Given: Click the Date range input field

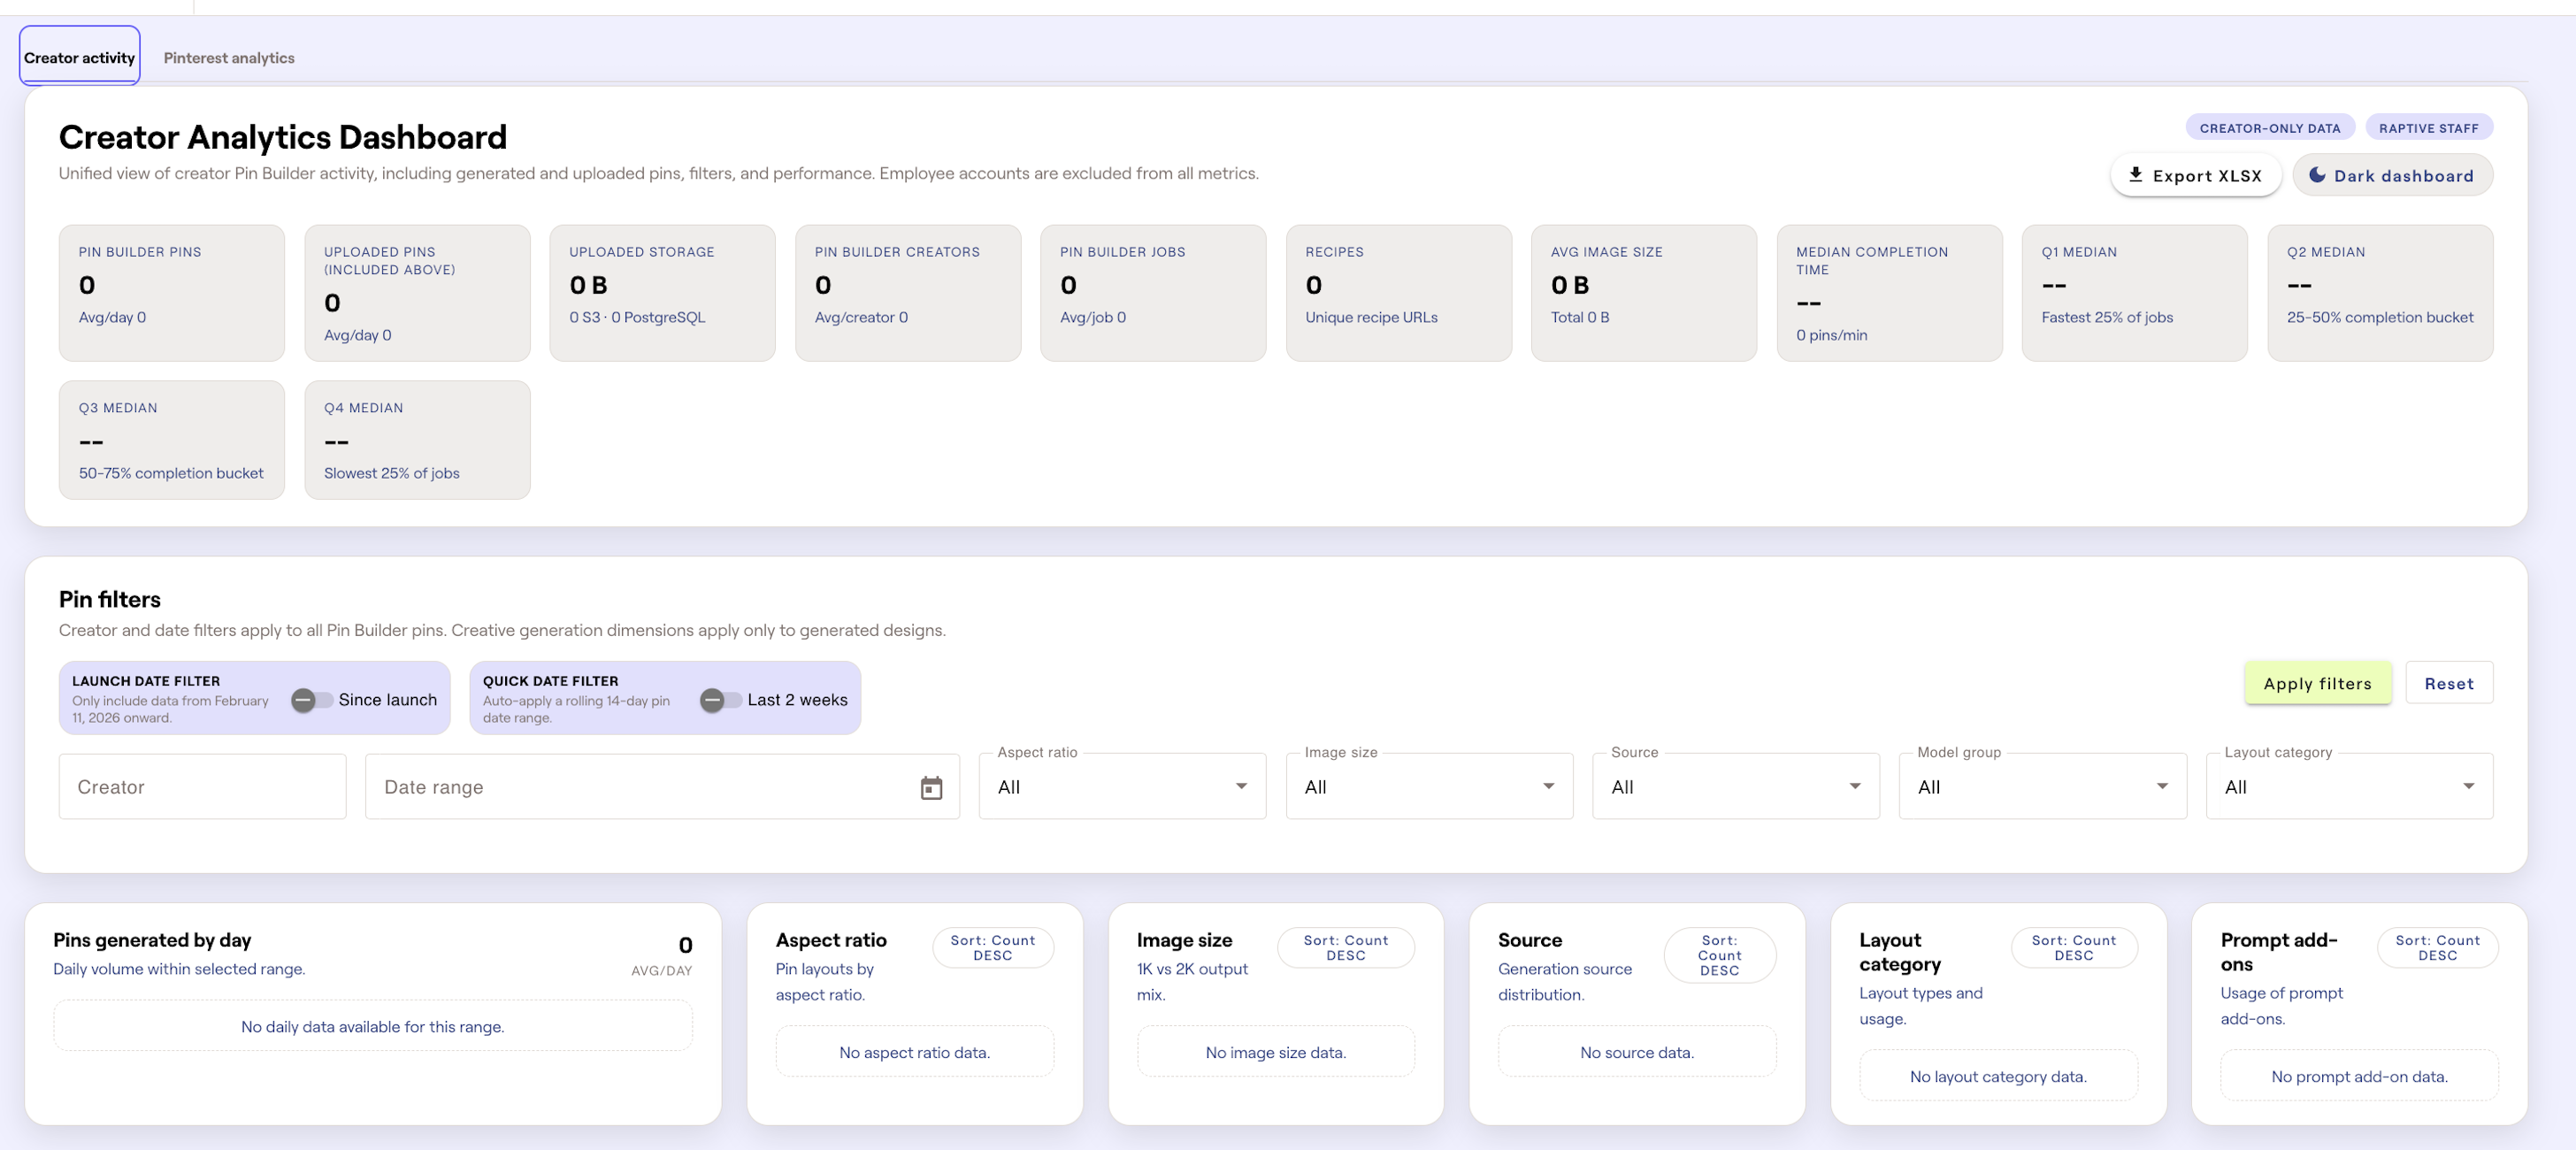Looking at the screenshot, I should point(662,787).
